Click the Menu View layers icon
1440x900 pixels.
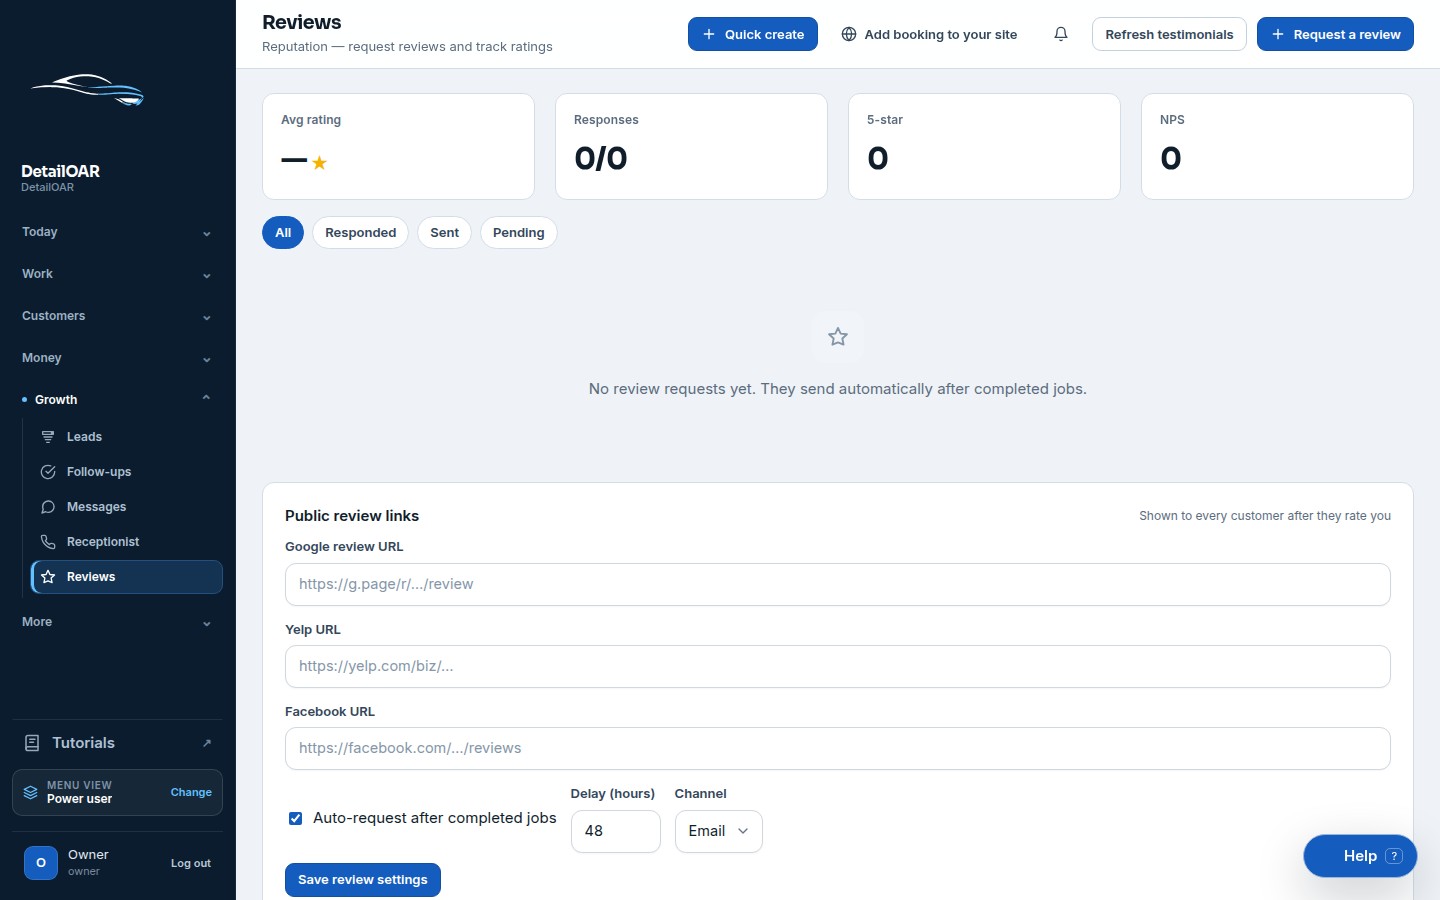(x=31, y=792)
